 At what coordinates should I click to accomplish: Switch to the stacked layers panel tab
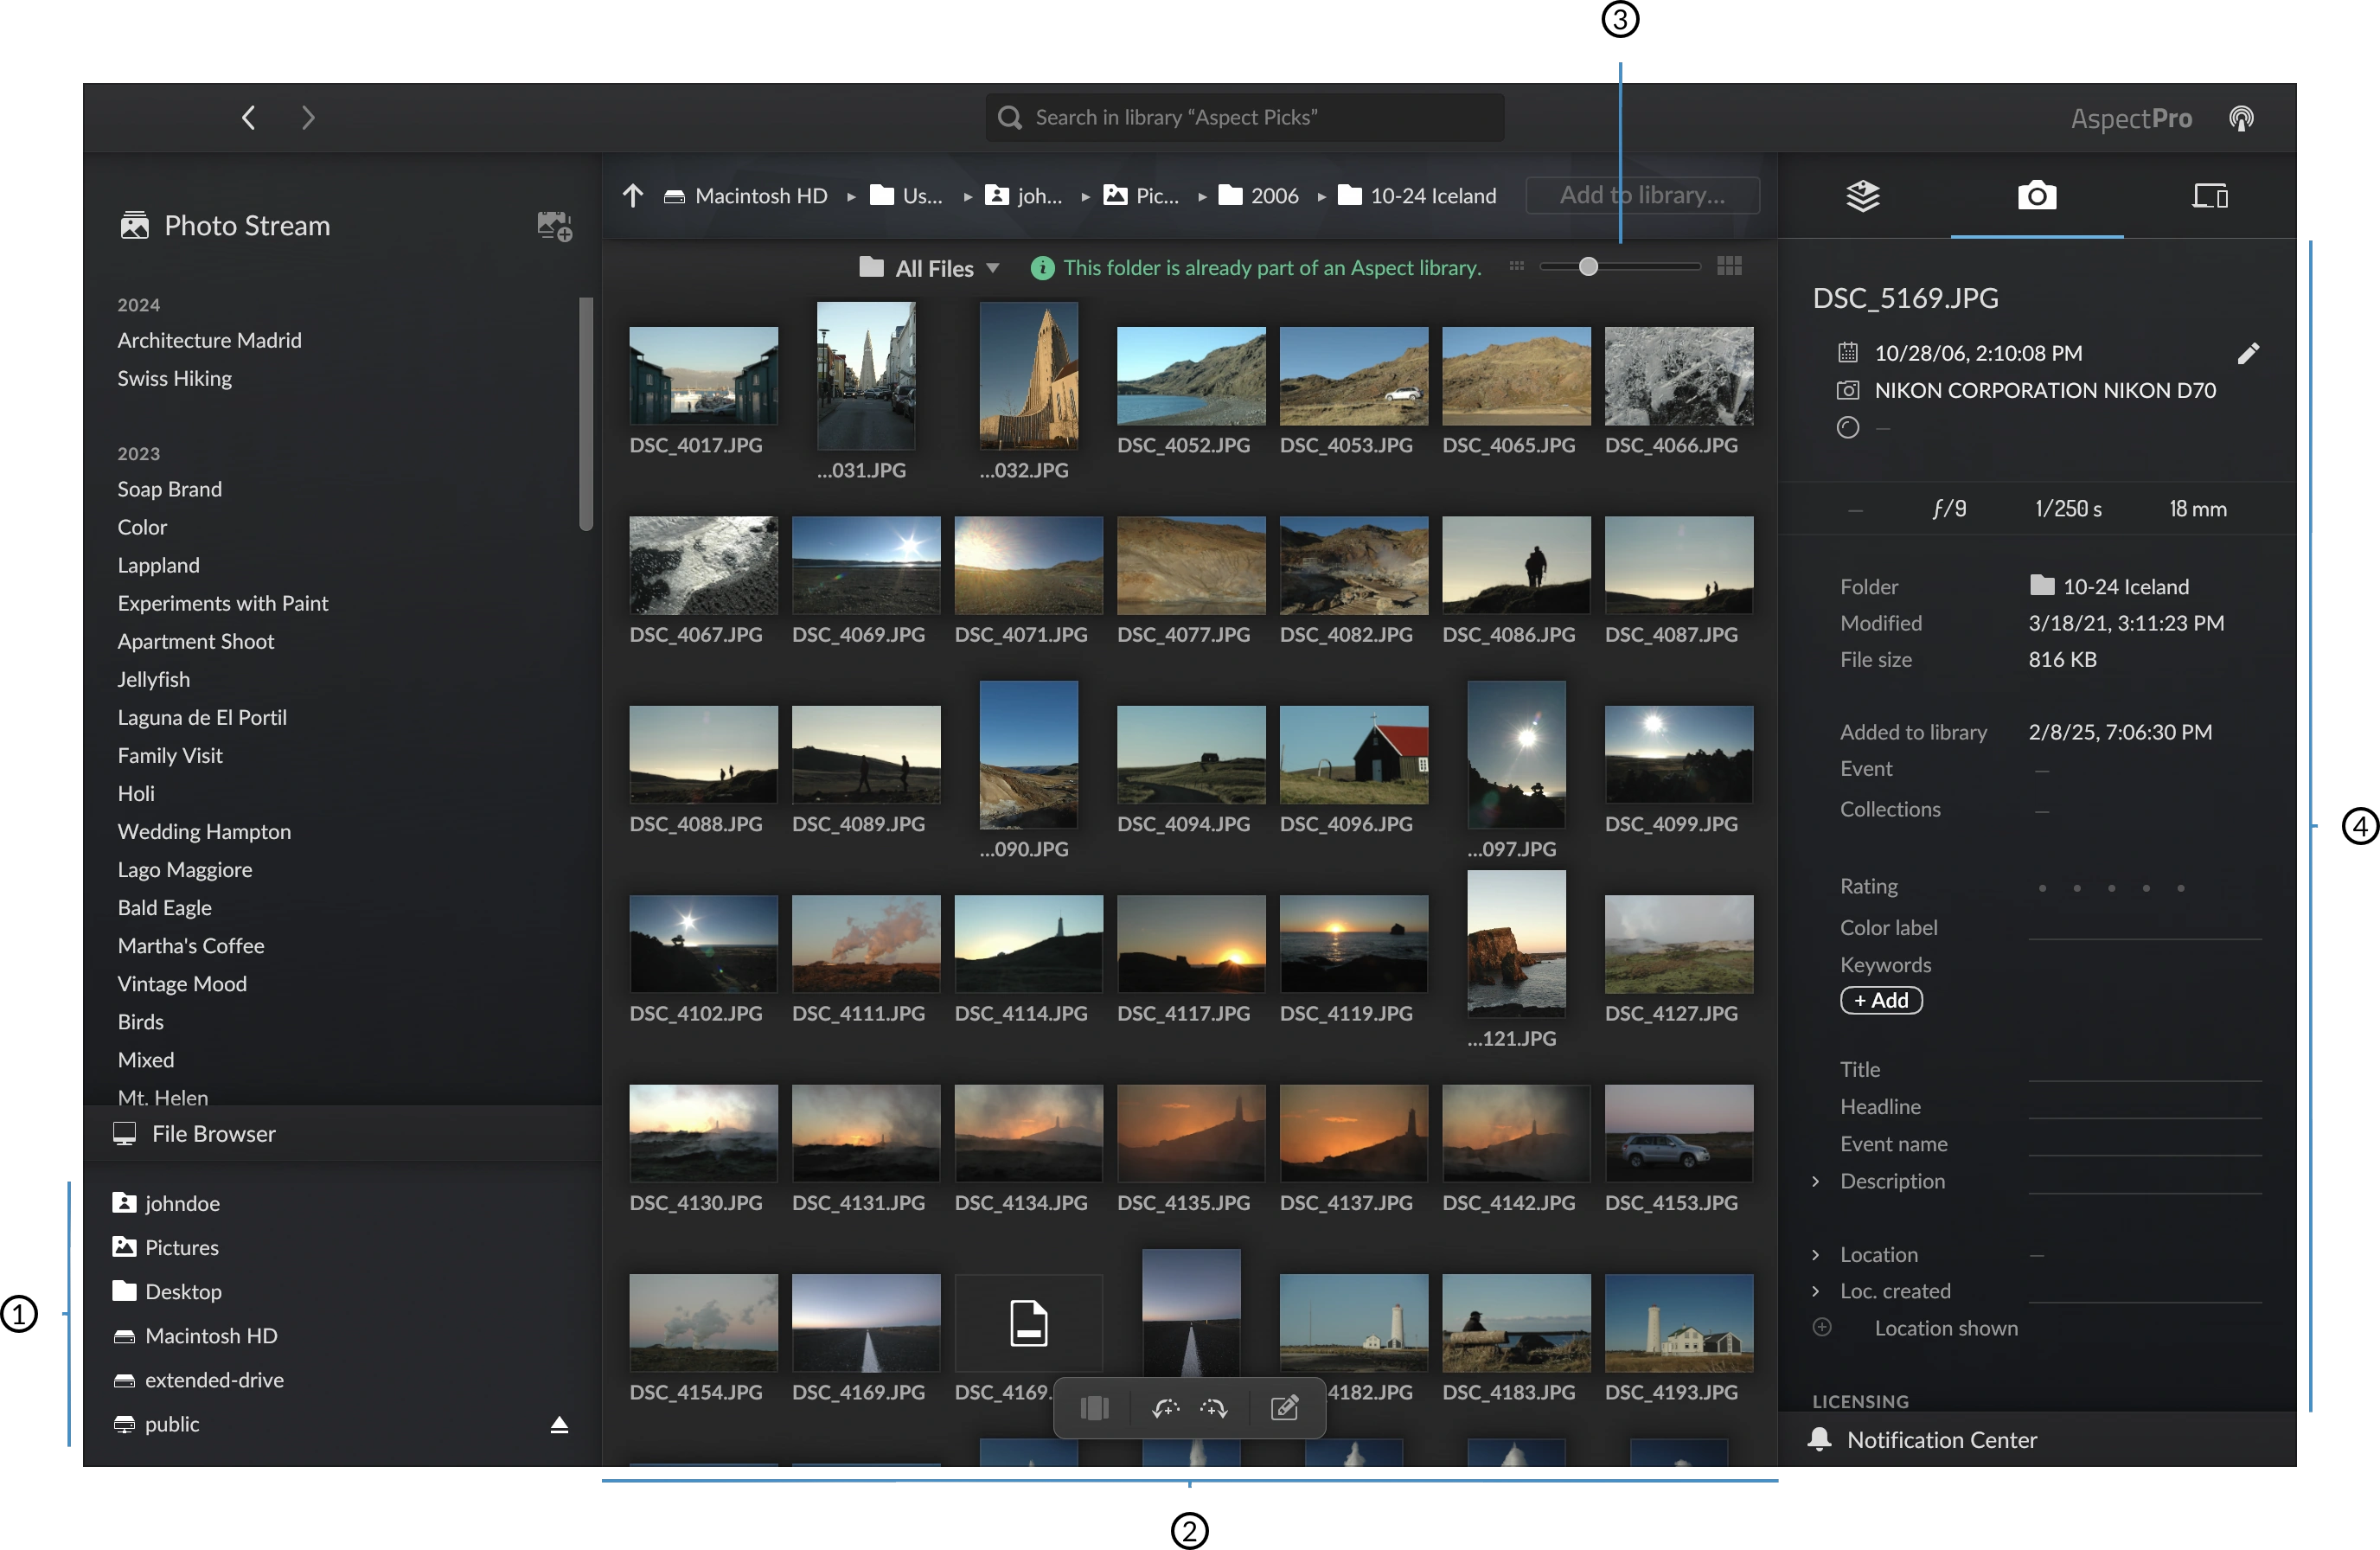(x=1862, y=195)
